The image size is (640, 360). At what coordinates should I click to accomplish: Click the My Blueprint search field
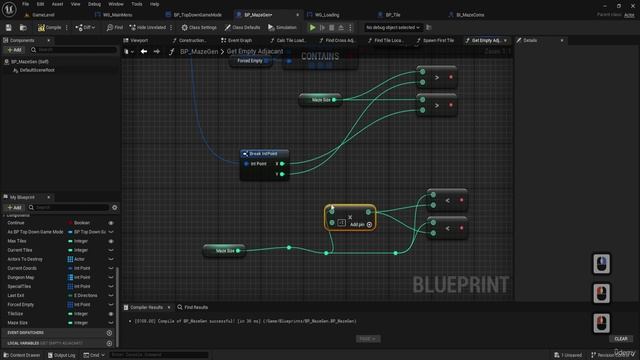[69, 207]
